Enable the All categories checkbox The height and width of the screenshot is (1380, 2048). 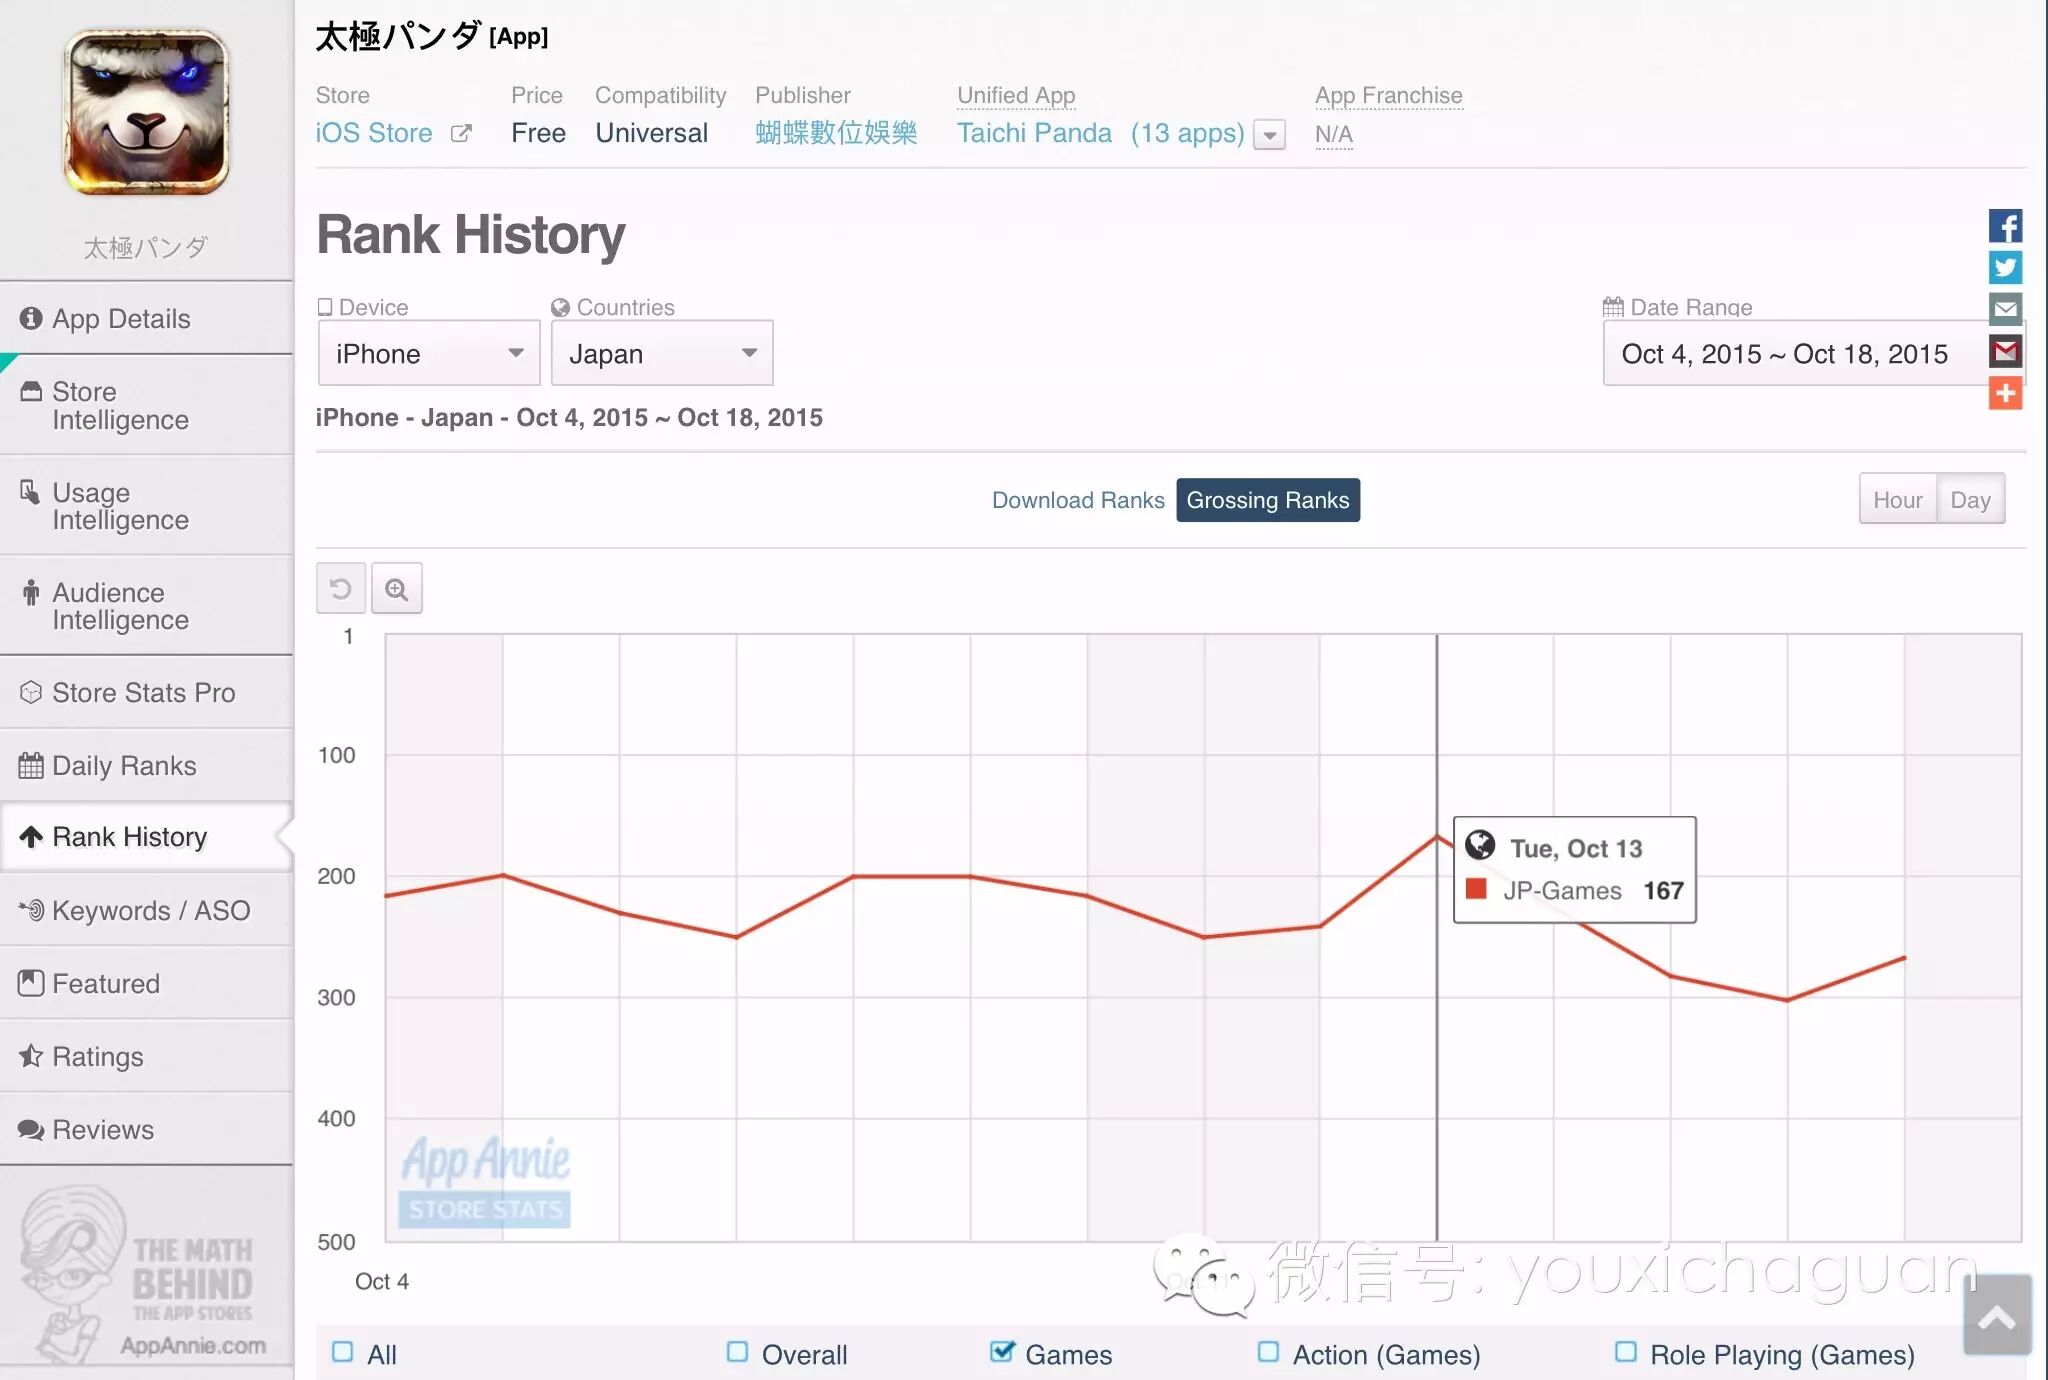(x=343, y=1353)
